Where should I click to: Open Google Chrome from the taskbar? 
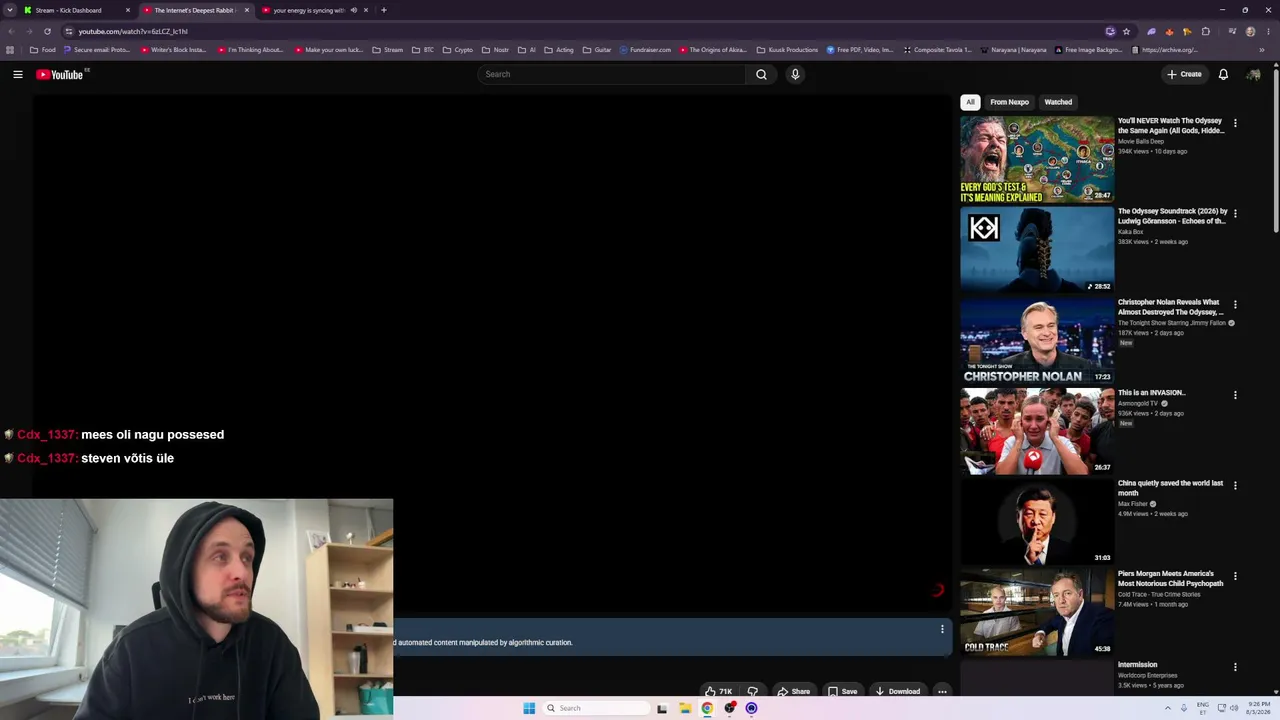(x=707, y=708)
